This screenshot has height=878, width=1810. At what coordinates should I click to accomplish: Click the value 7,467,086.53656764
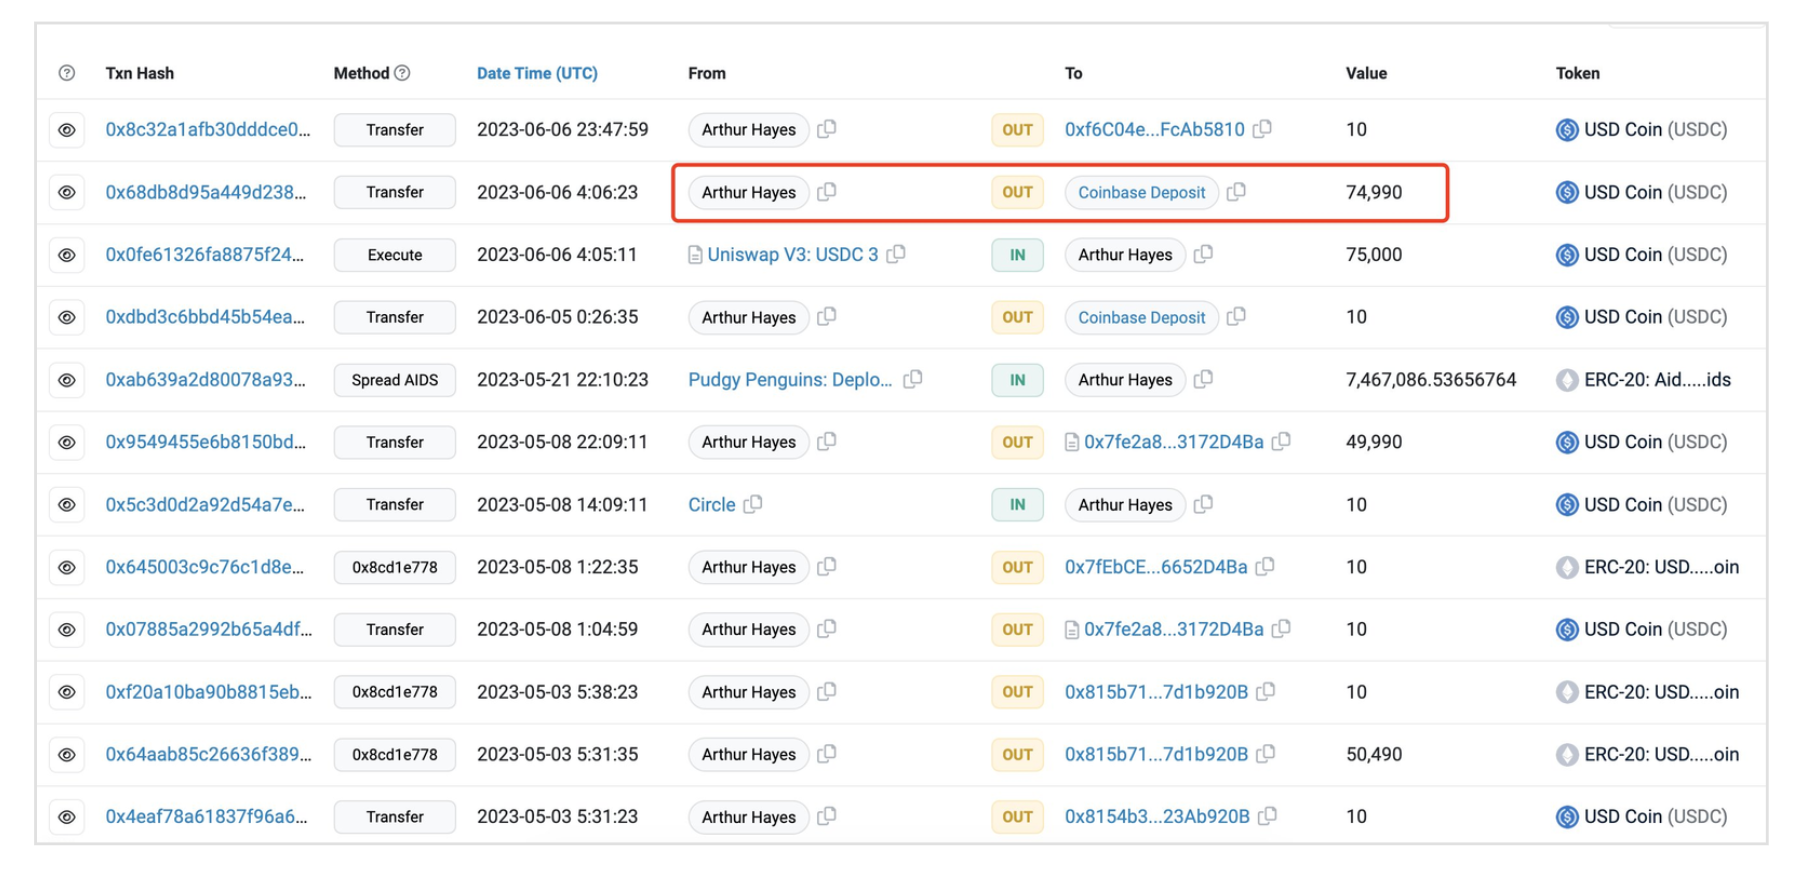point(1431,379)
